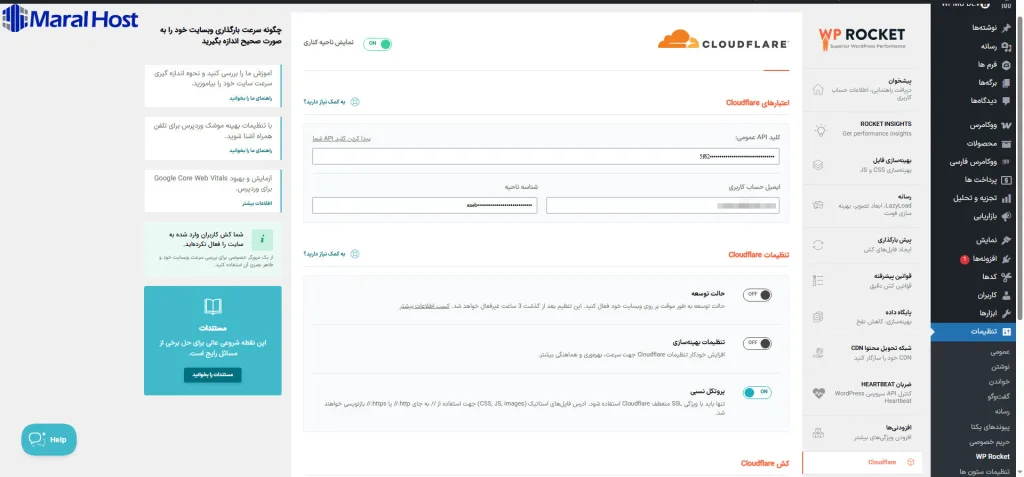Viewport: 1024px width, 477px height.
Task: Click the plugin icon next to افزونه‌ها
Action: coord(1006,259)
